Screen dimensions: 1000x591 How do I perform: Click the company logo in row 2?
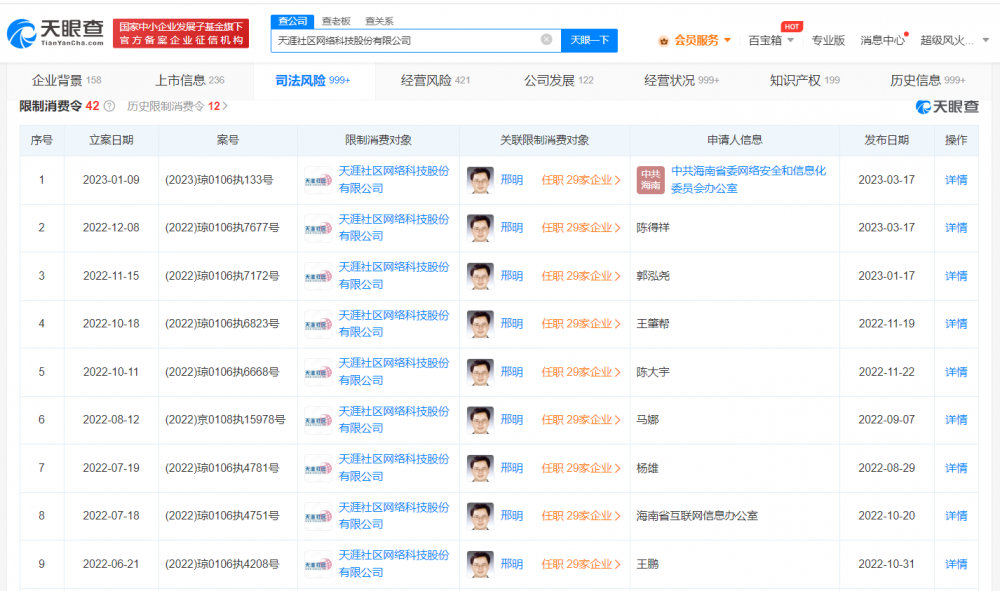click(318, 228)
